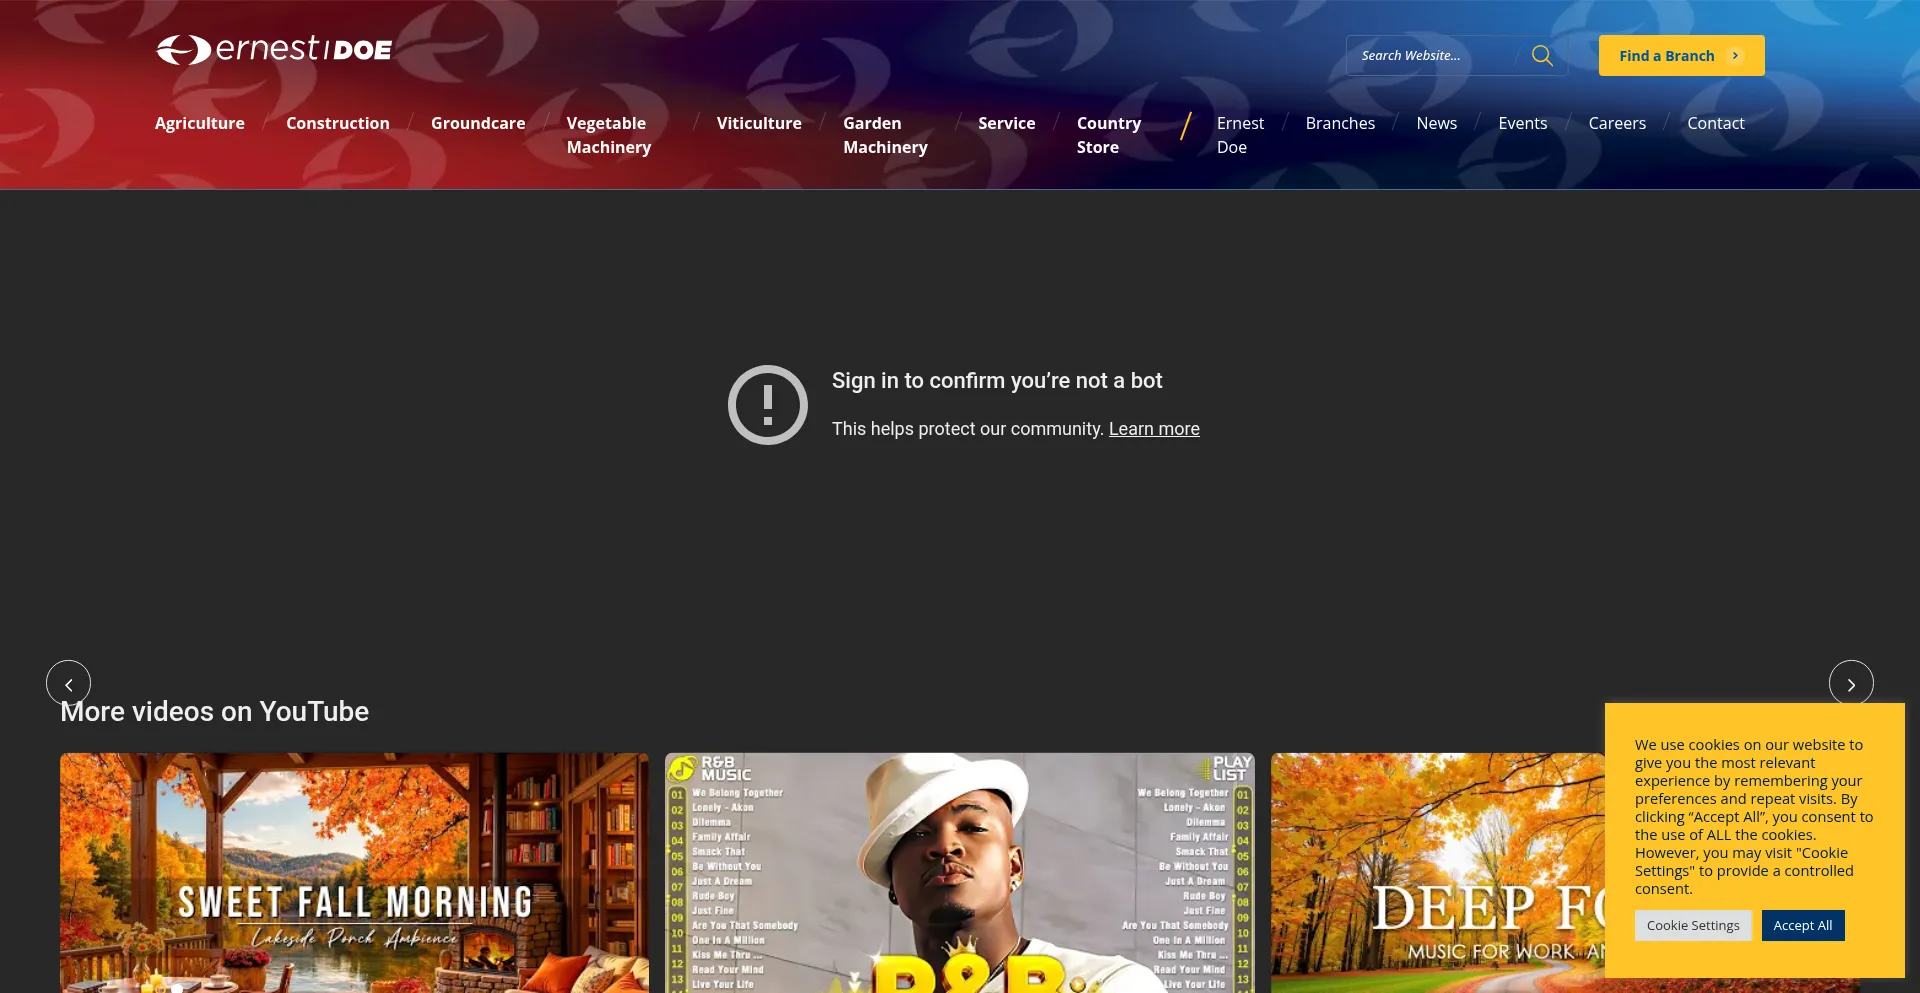Click the Find a Branch button

pos(1680,56)
